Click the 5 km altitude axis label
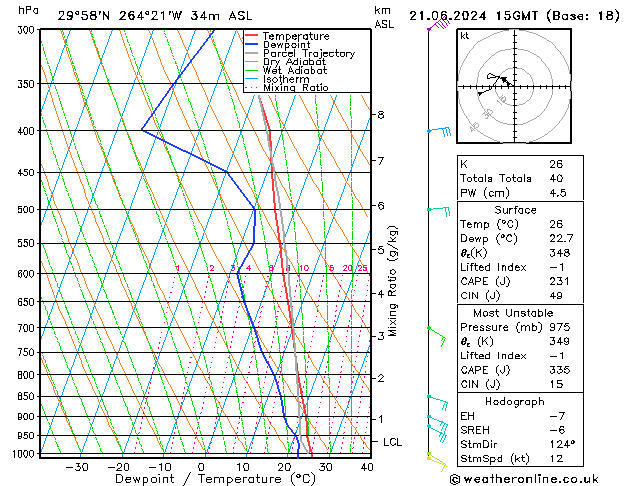 (x=380, y=250)
